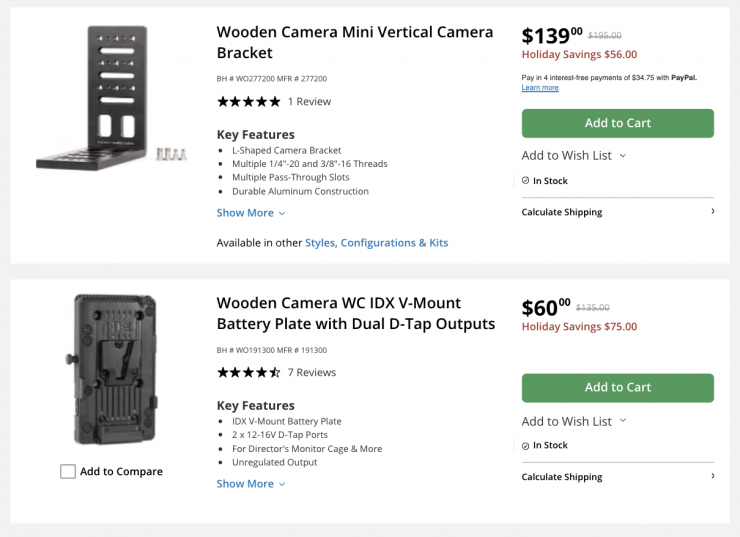Expand Show More under battery plate features
This screenshot has width=740, height=537.
(251, 484)
